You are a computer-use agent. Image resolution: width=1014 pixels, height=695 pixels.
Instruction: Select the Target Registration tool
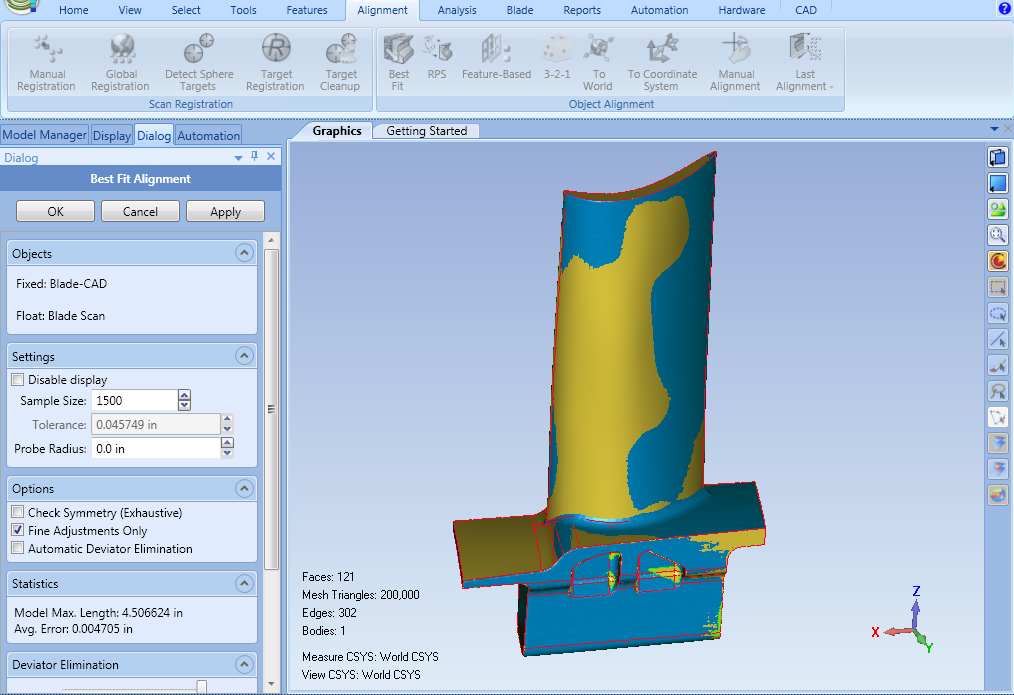pyautogui.click(x=275, y=62)
